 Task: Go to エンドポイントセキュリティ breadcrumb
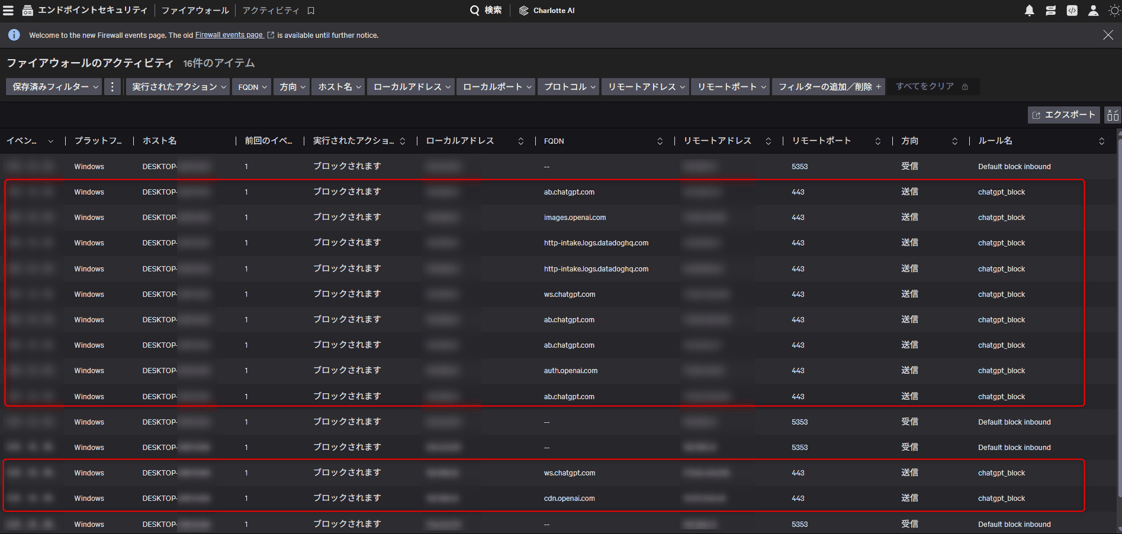[92, 11]
